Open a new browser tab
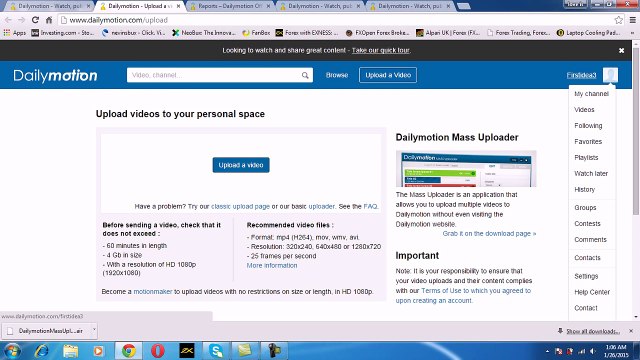 pyautogui.click(x=463, y=6)
